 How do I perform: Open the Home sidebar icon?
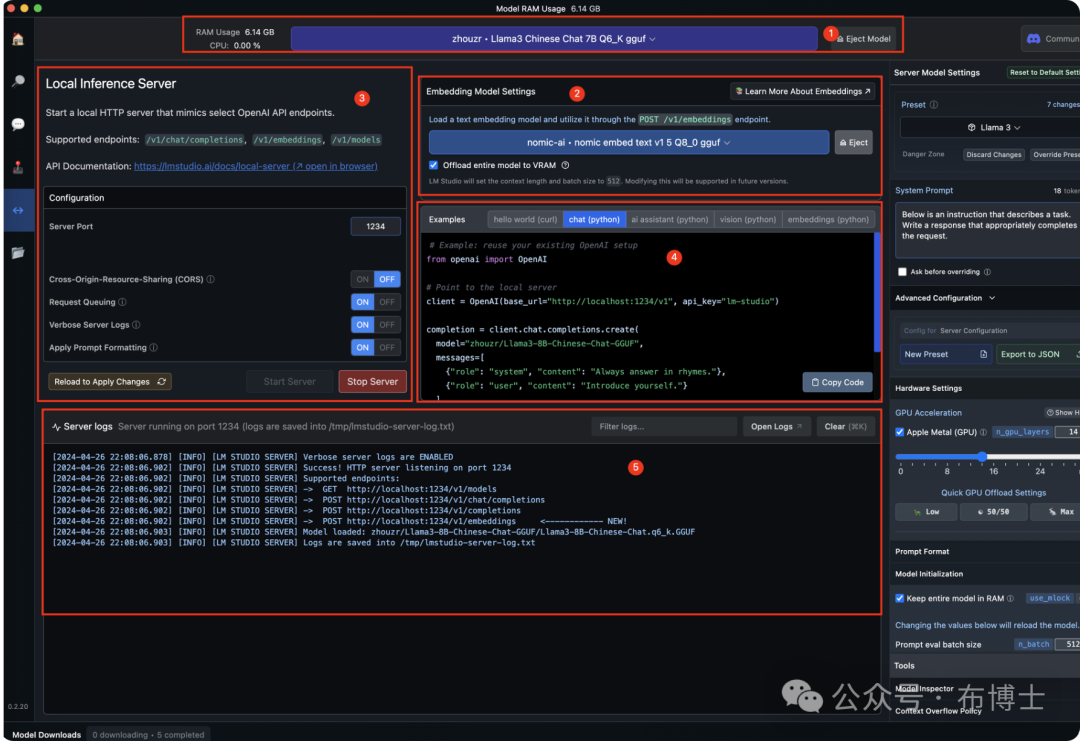[18, 39]
